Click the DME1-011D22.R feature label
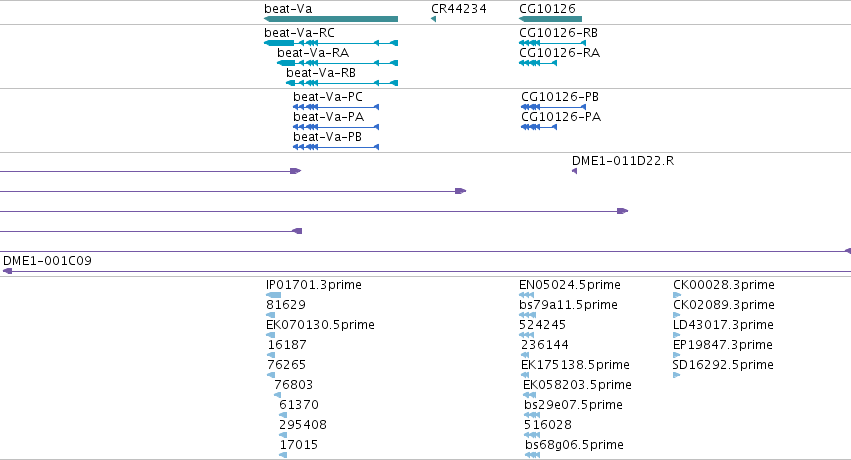This screenshot has width=851, height=460. 623,161
